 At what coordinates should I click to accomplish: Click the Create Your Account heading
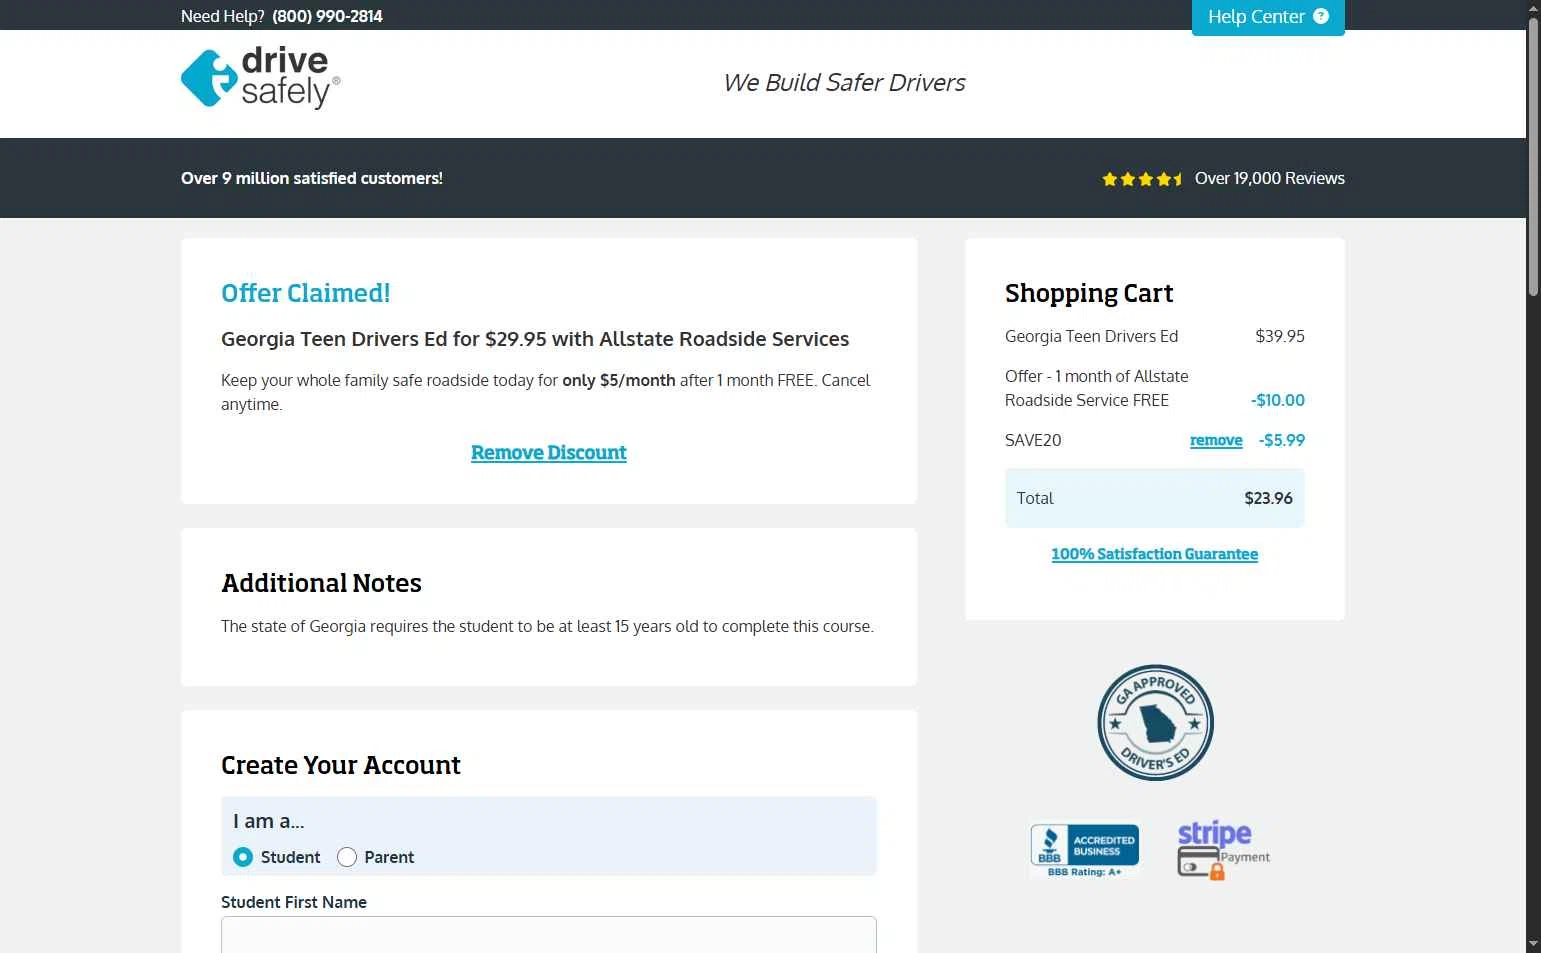click(341, 765)
